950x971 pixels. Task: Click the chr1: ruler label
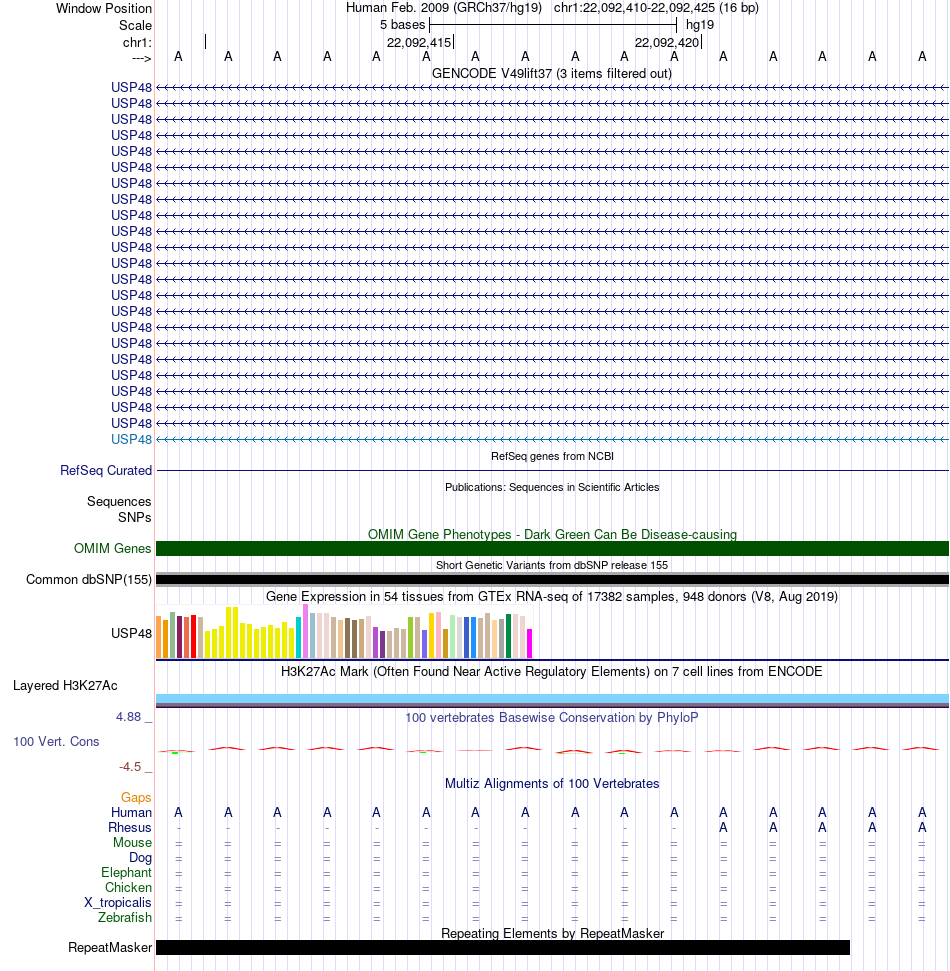tap(137, 42)
